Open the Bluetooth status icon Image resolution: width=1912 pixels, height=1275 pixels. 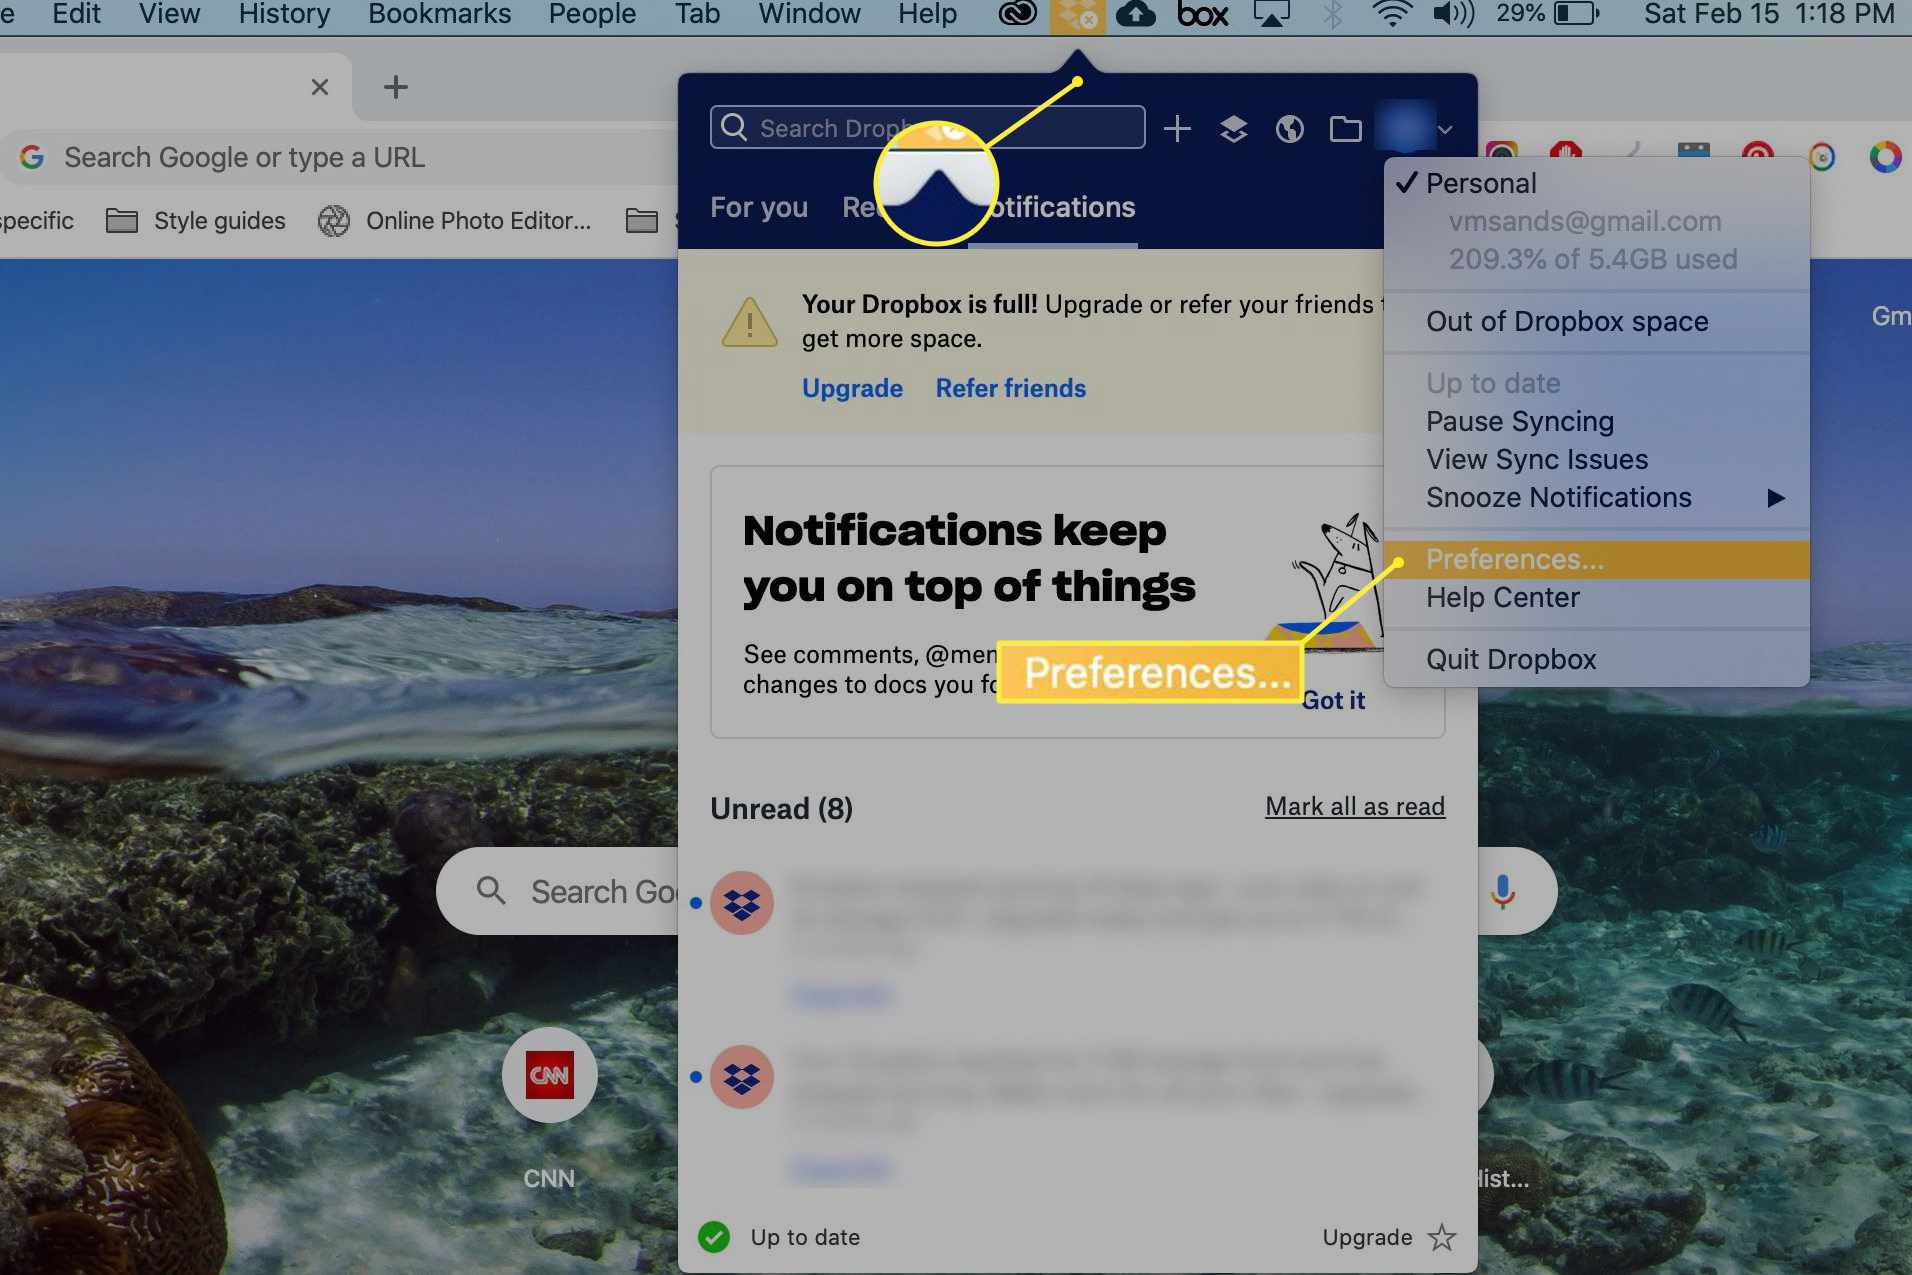pyautogui.click(x=1332, y=14)
